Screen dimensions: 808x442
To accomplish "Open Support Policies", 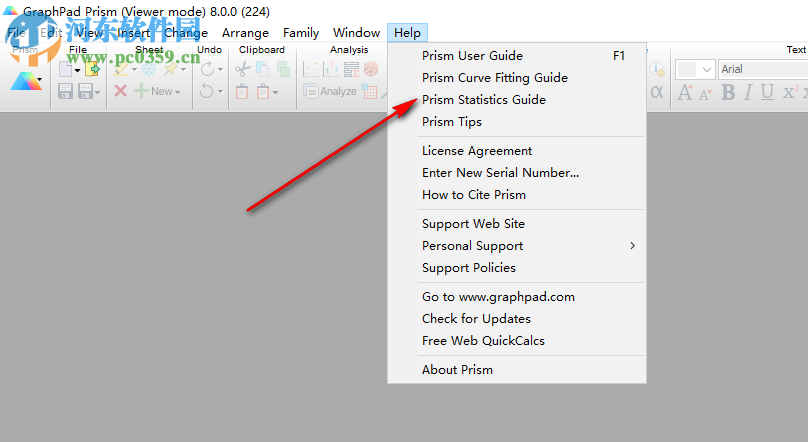I will coord(517,268).
